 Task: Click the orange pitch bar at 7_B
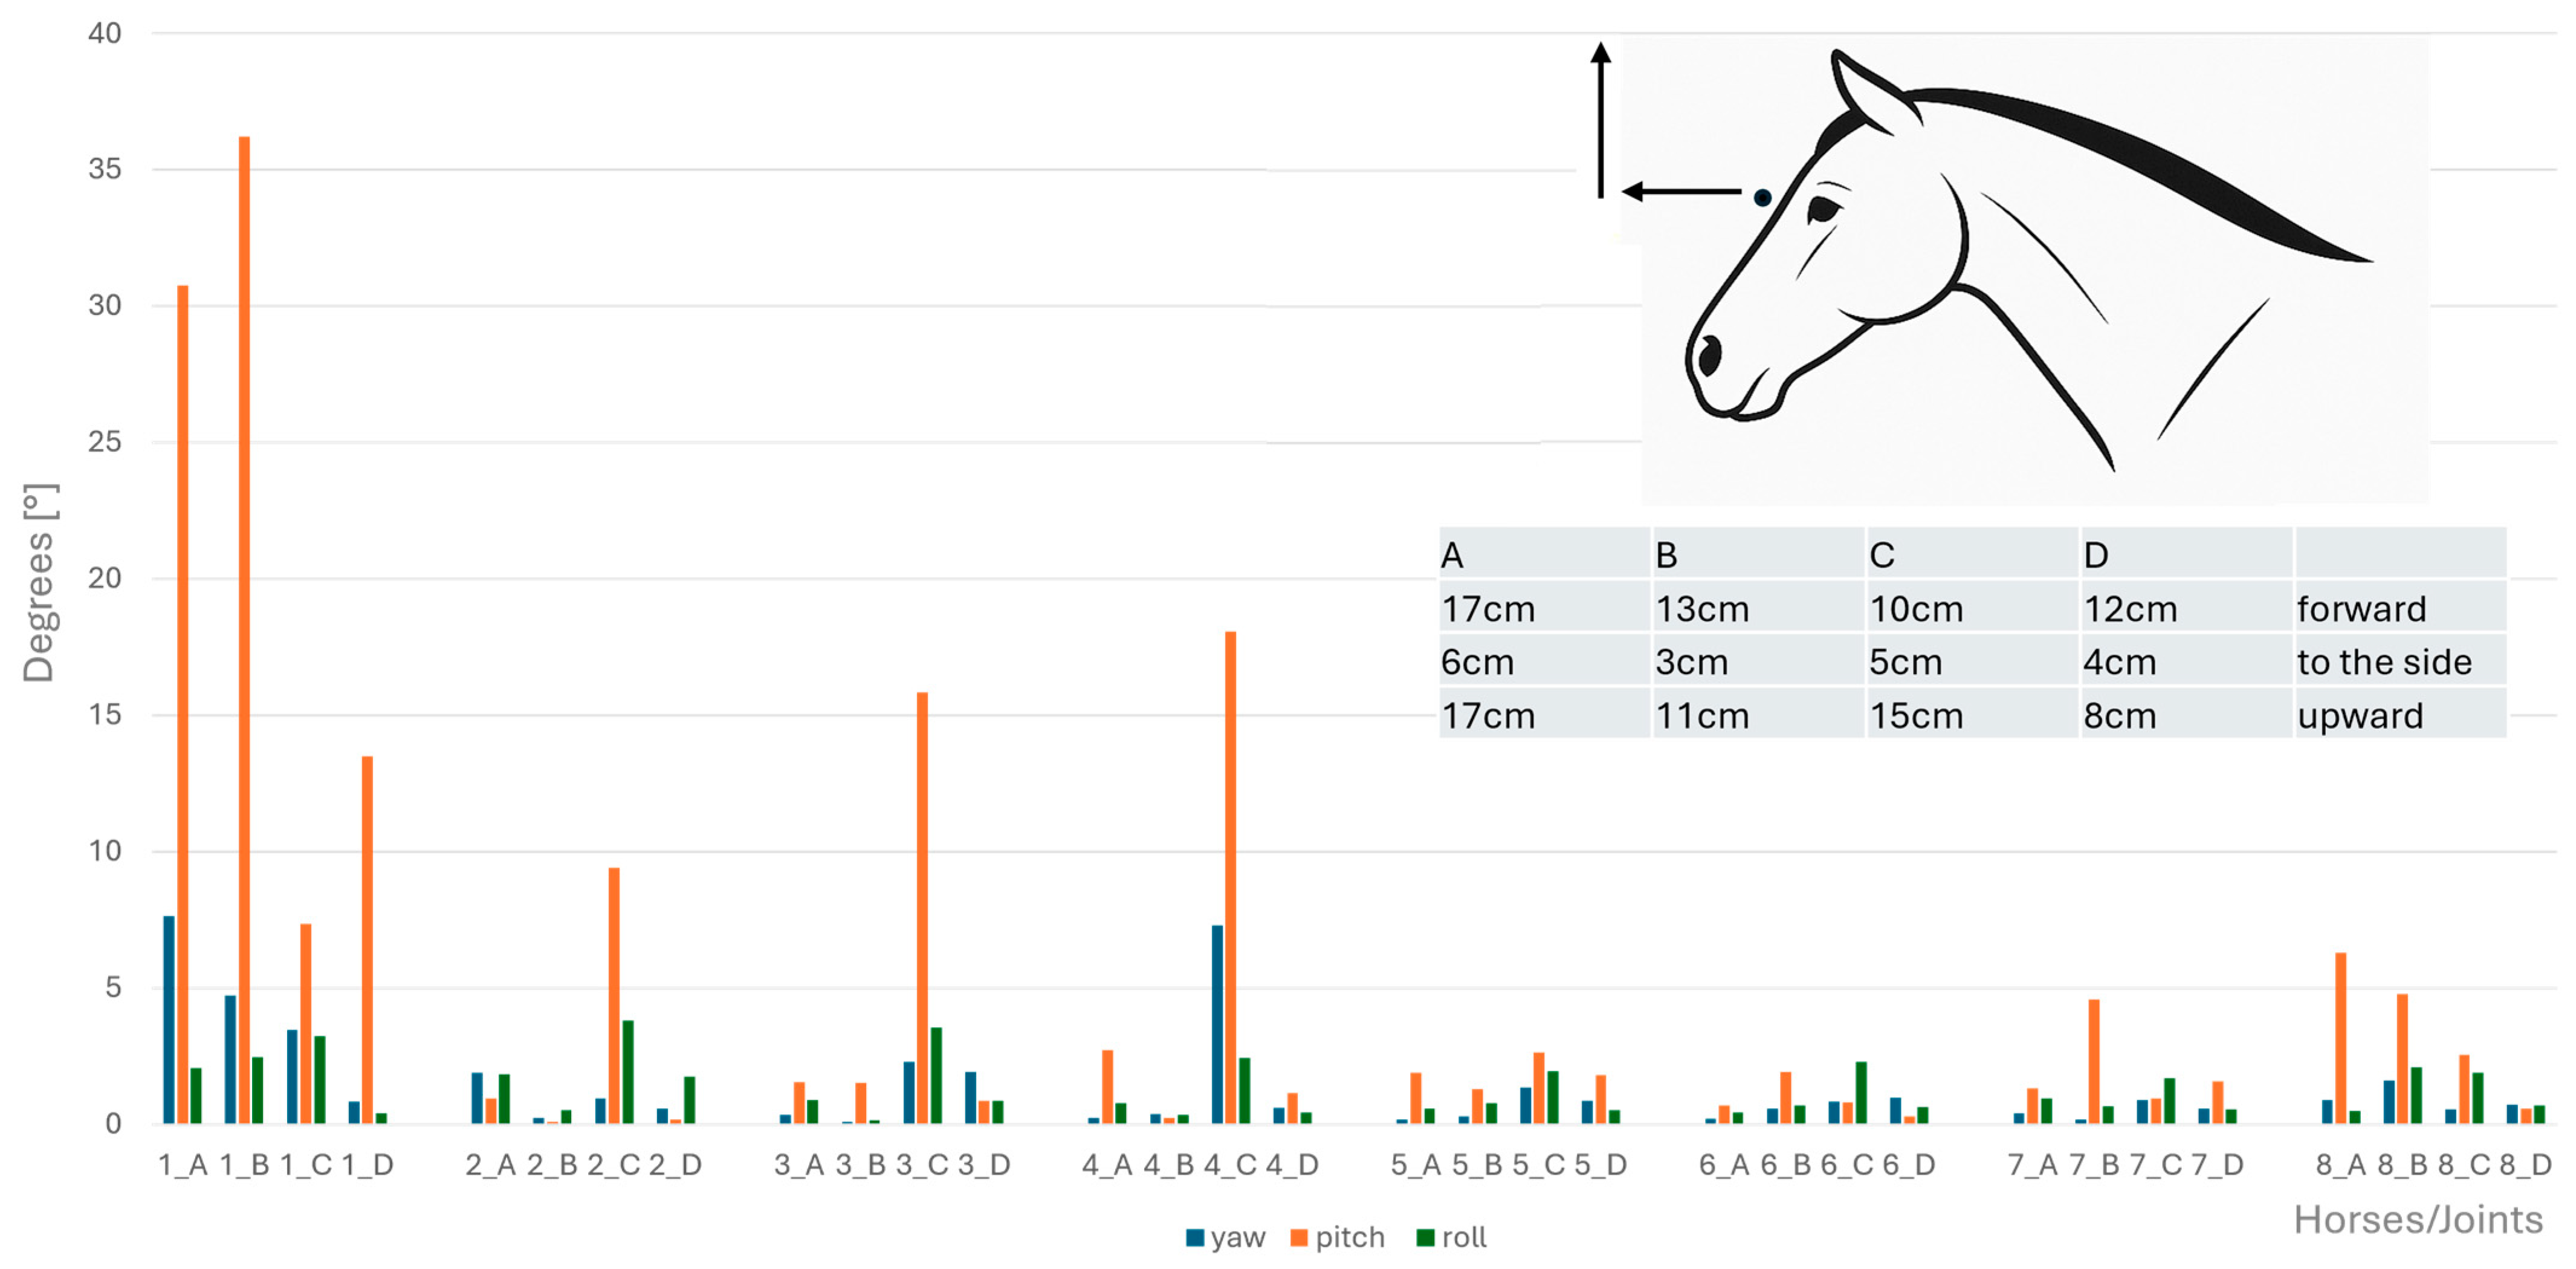tap(2094, 1061)
